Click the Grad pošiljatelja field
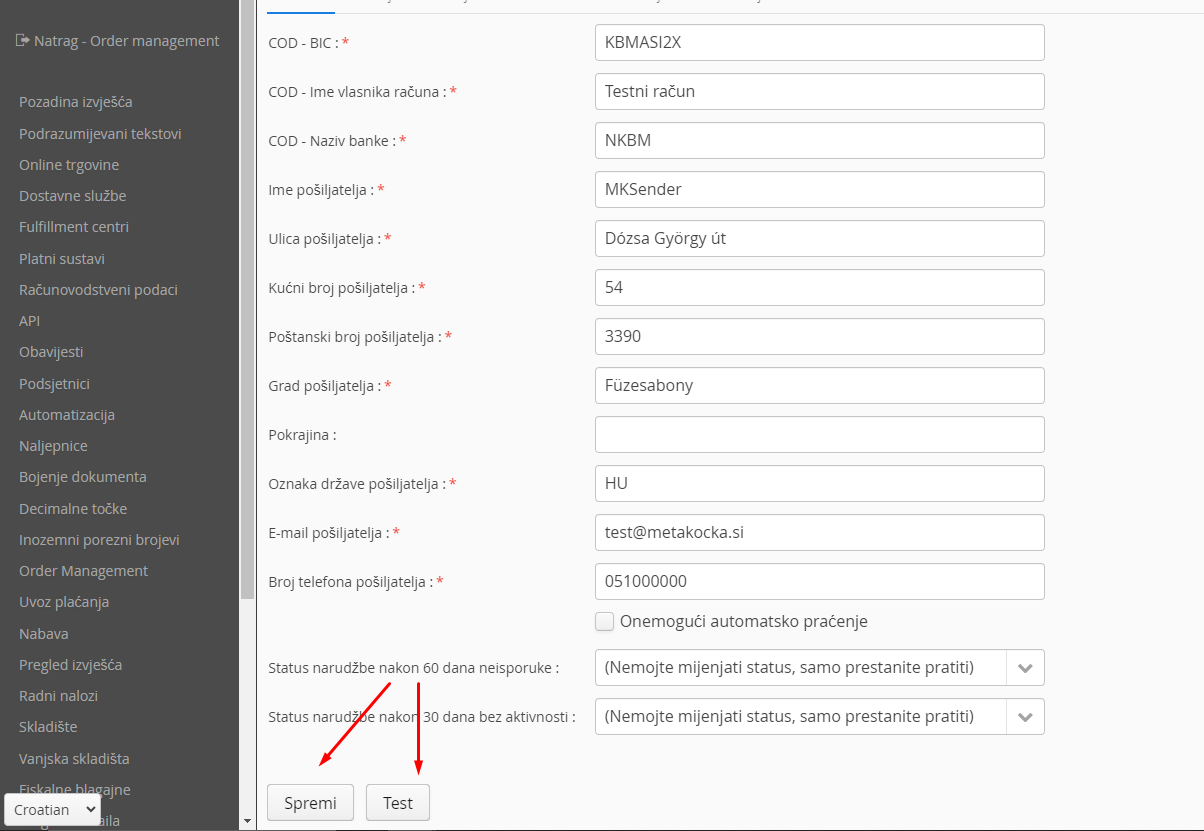 (820, 385)
